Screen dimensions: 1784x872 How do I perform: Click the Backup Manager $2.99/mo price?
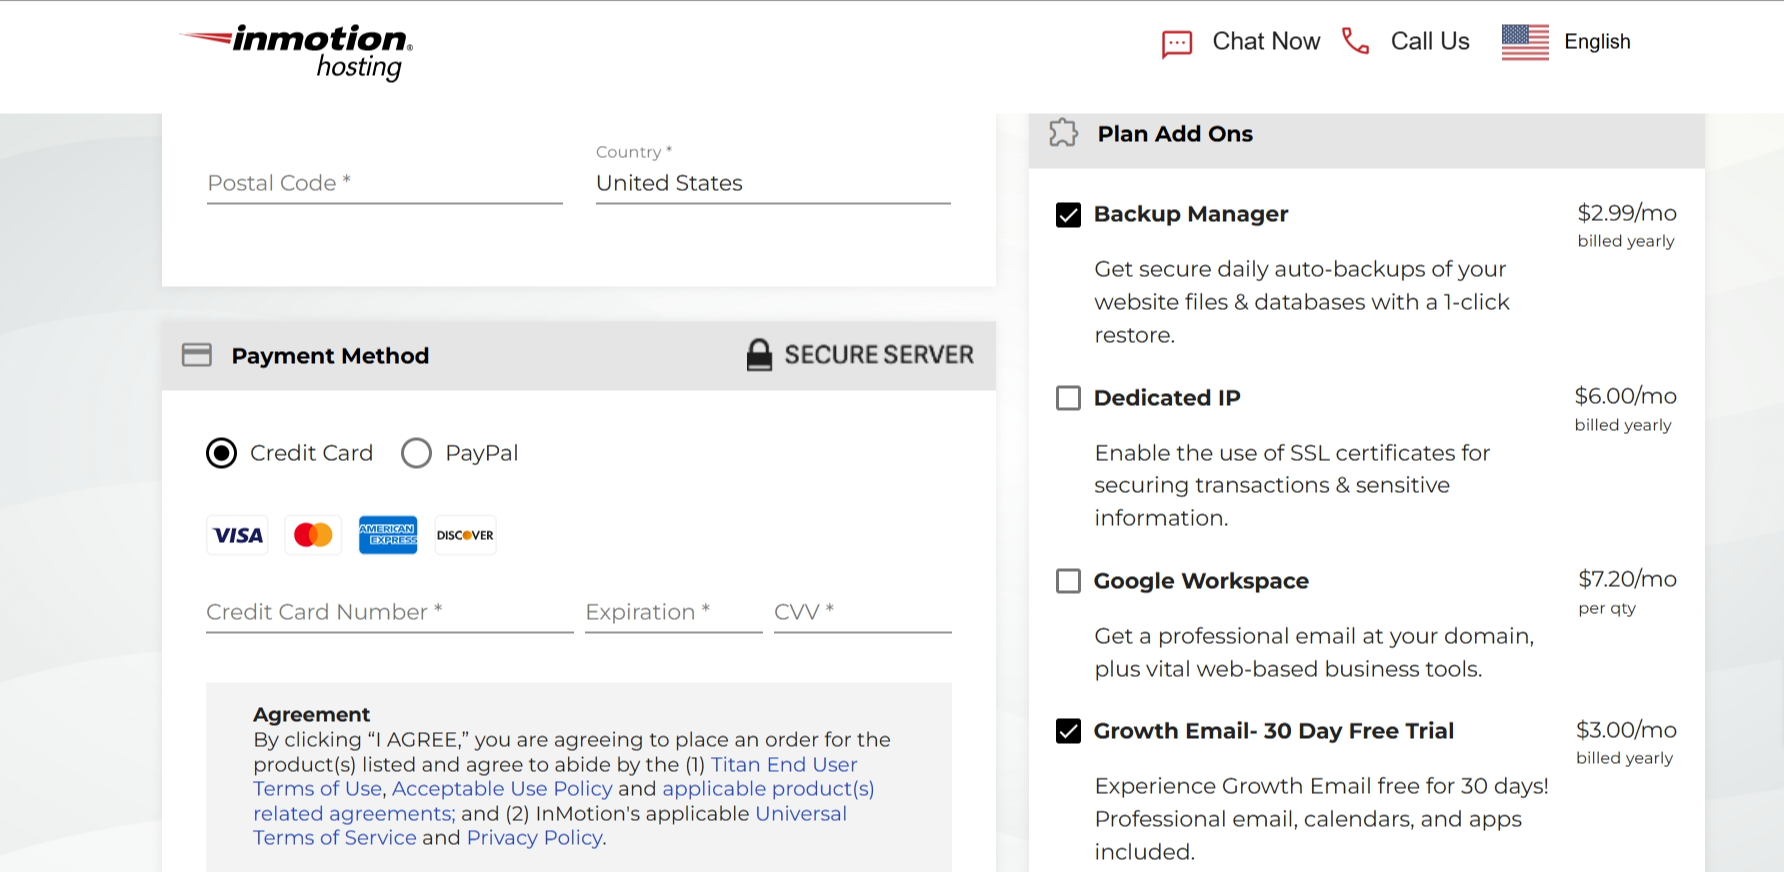pos(1627,213)
